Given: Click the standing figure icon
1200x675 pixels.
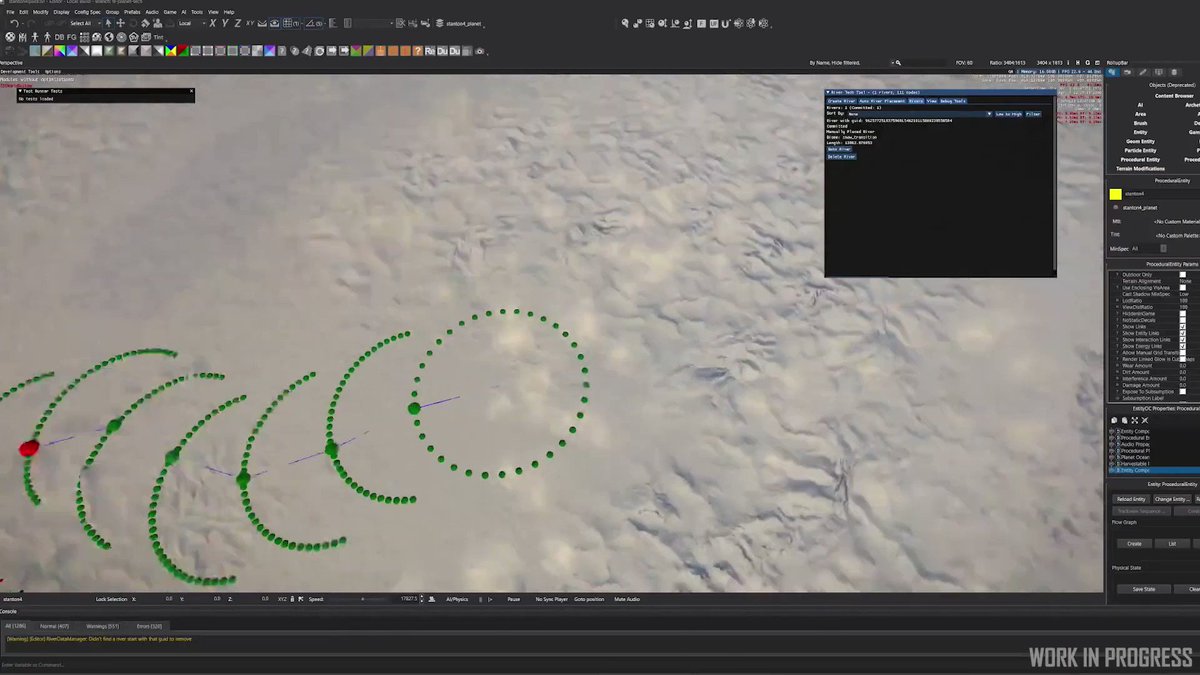Looking at the screenshot, I should (x=35, y=37).
